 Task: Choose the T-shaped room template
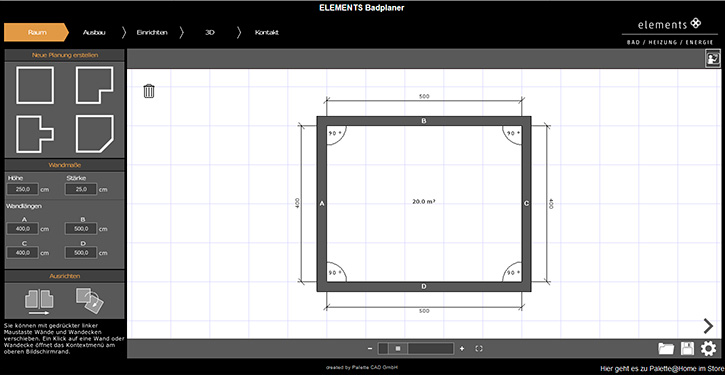tap(35, 134)
